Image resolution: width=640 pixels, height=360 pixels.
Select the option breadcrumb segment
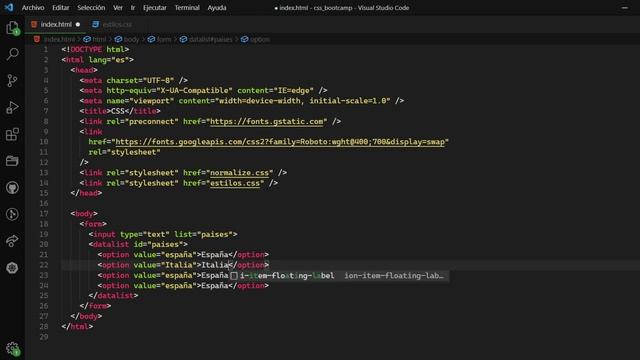tap(260, 39)
